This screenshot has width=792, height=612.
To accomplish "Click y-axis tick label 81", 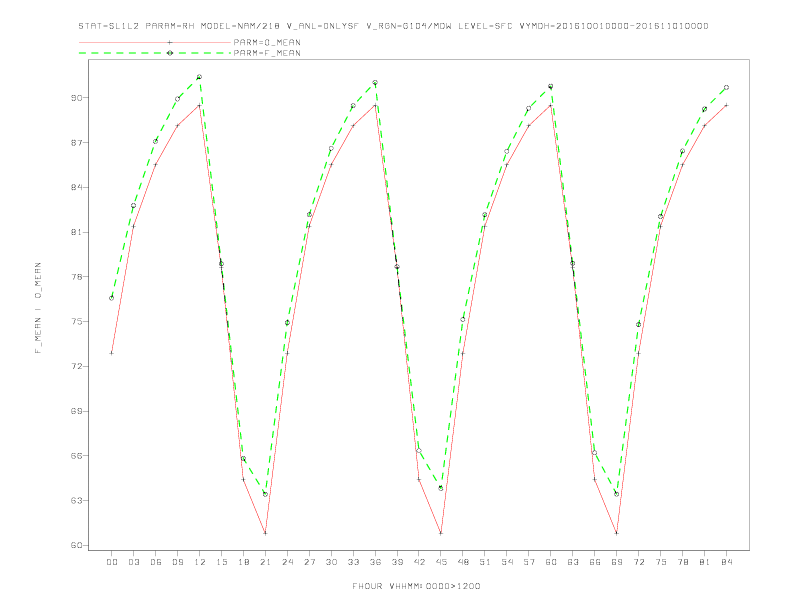I will (x=76, y=232).
